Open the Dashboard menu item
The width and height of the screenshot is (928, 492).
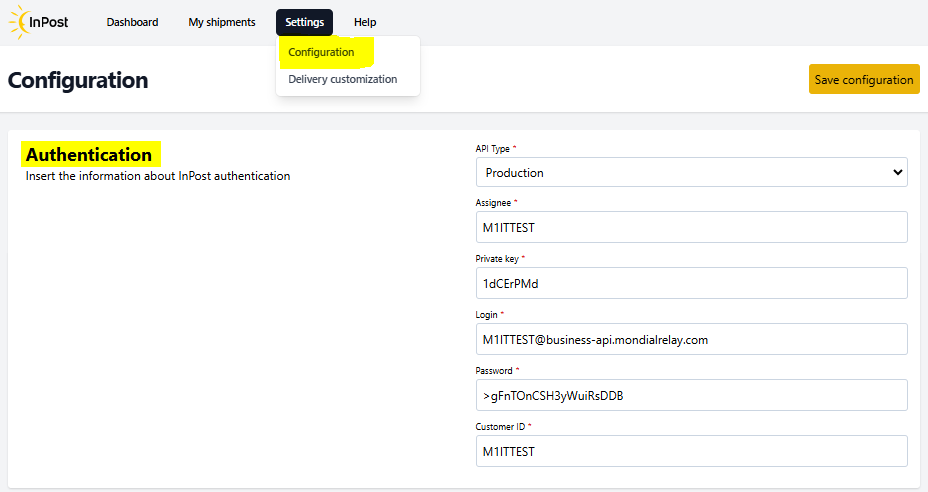(132, 22)
